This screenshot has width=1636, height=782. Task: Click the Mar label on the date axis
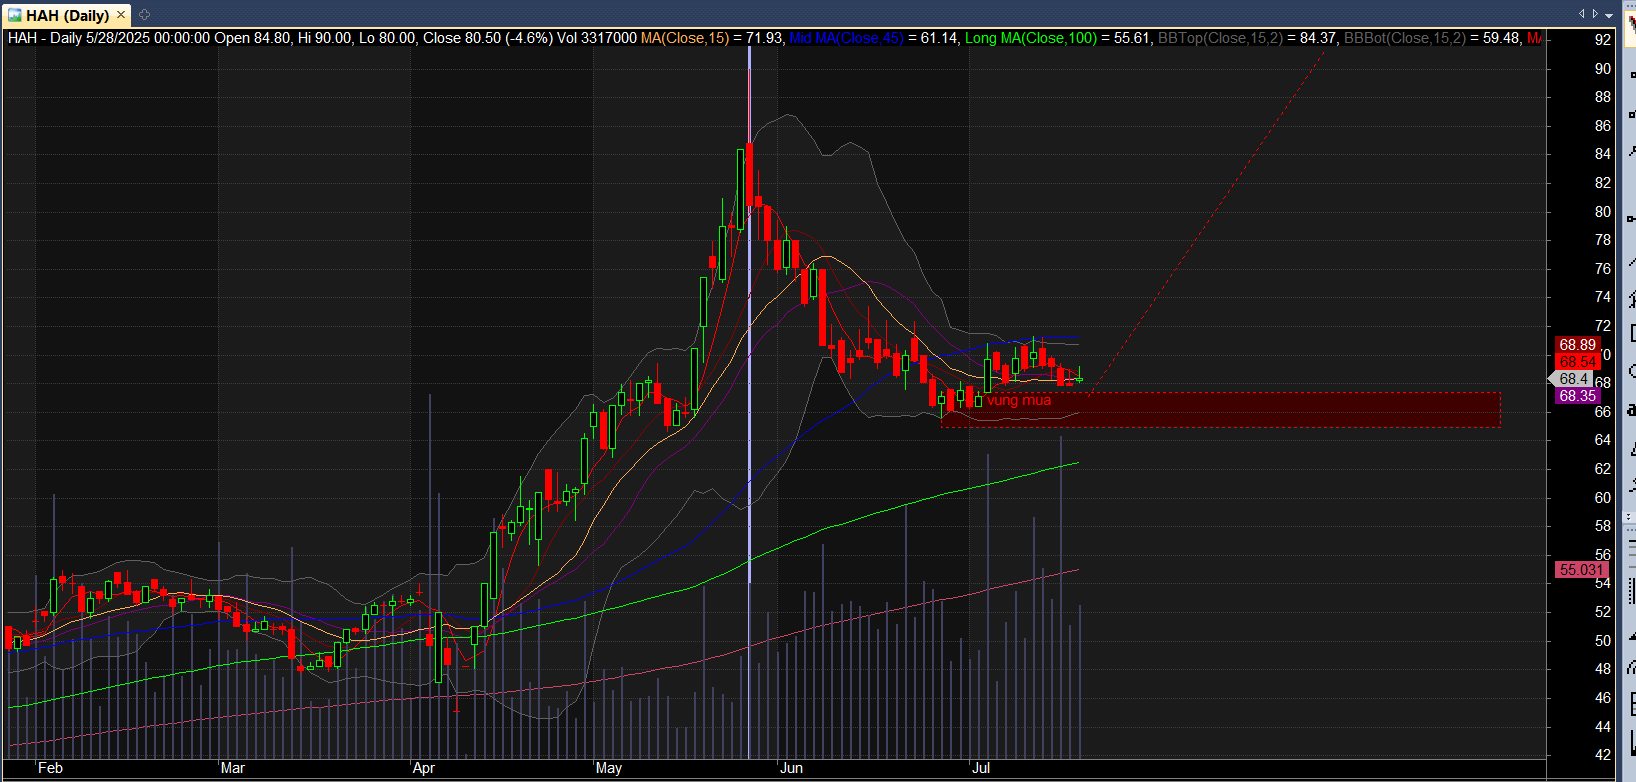(x=232, y=768)
